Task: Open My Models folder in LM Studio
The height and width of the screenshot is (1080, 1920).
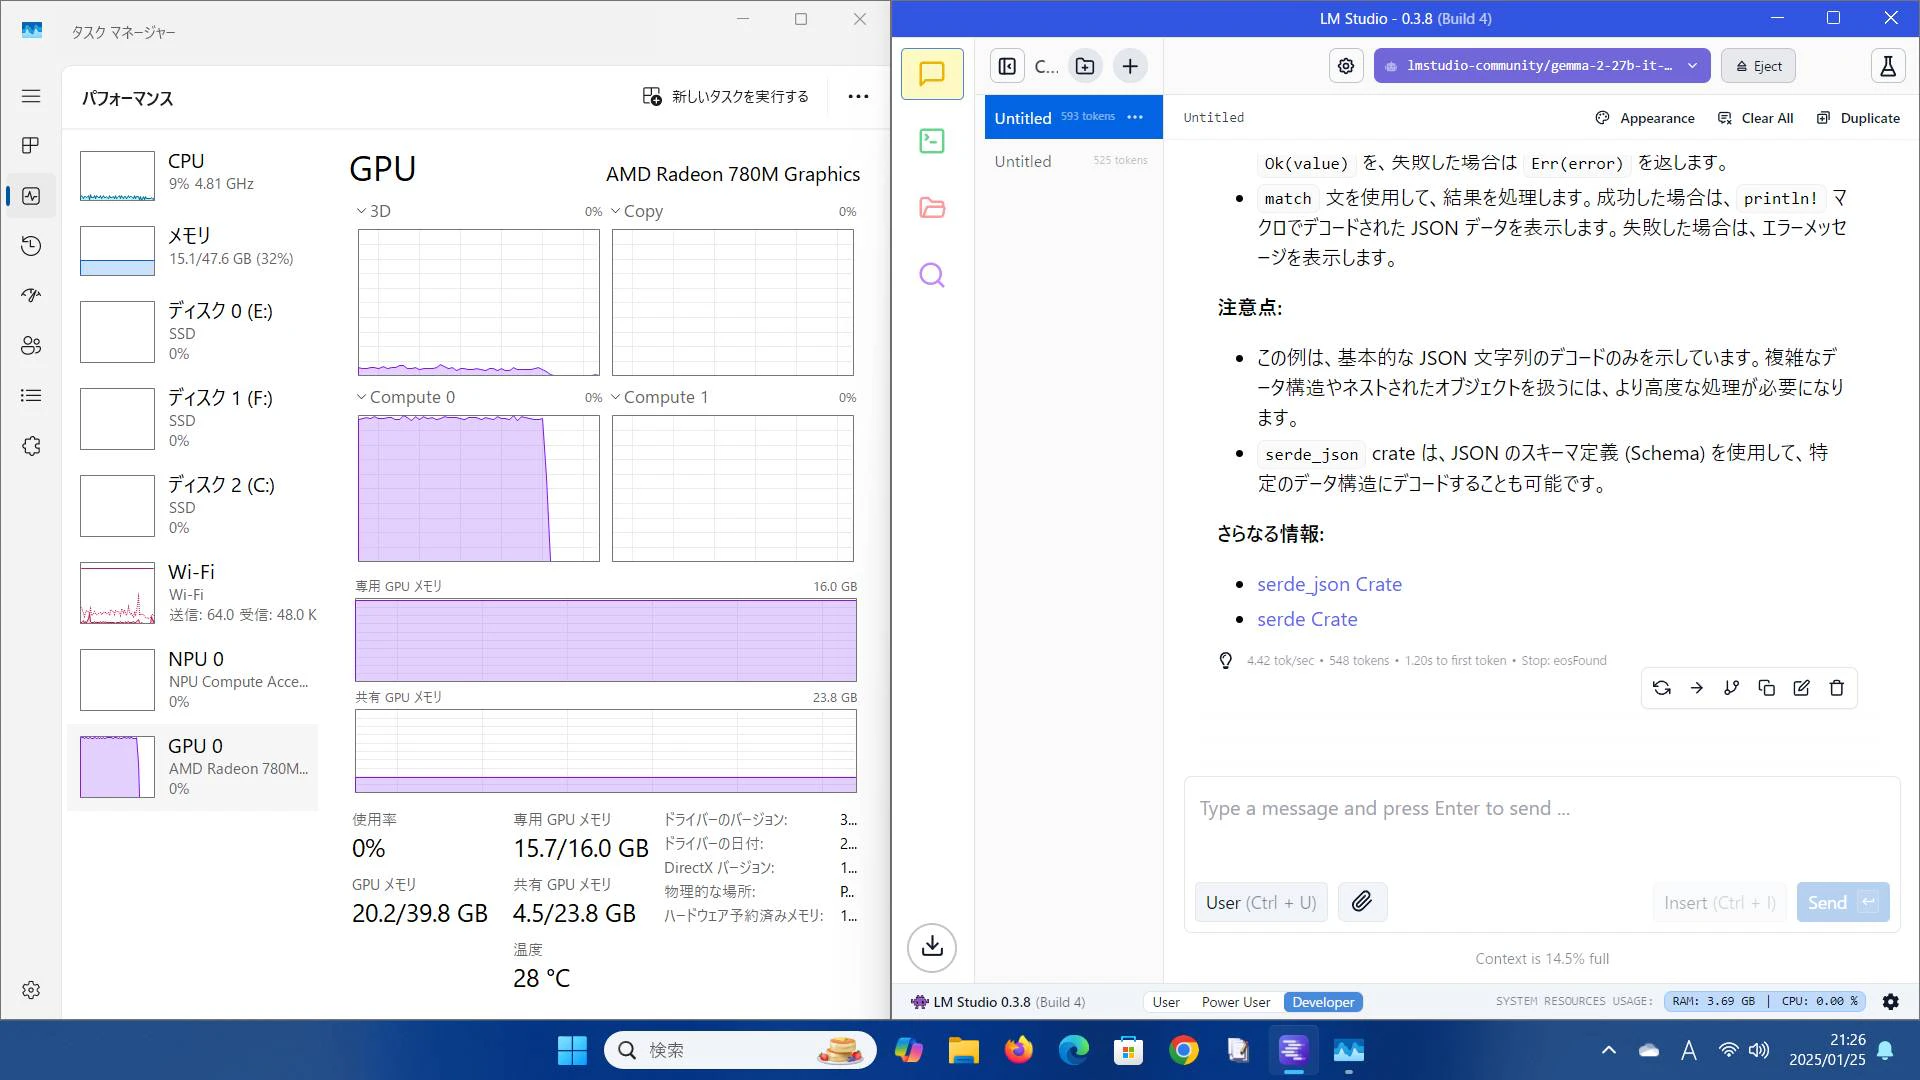Action: 932,208
